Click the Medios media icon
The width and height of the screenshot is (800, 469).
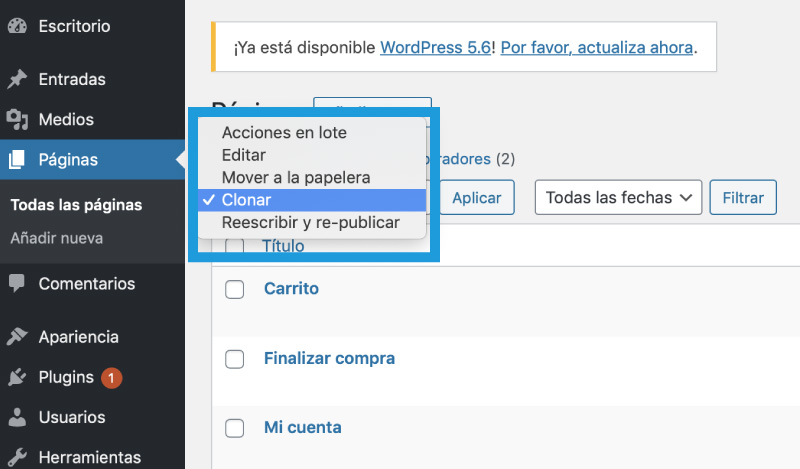[17, 119]
